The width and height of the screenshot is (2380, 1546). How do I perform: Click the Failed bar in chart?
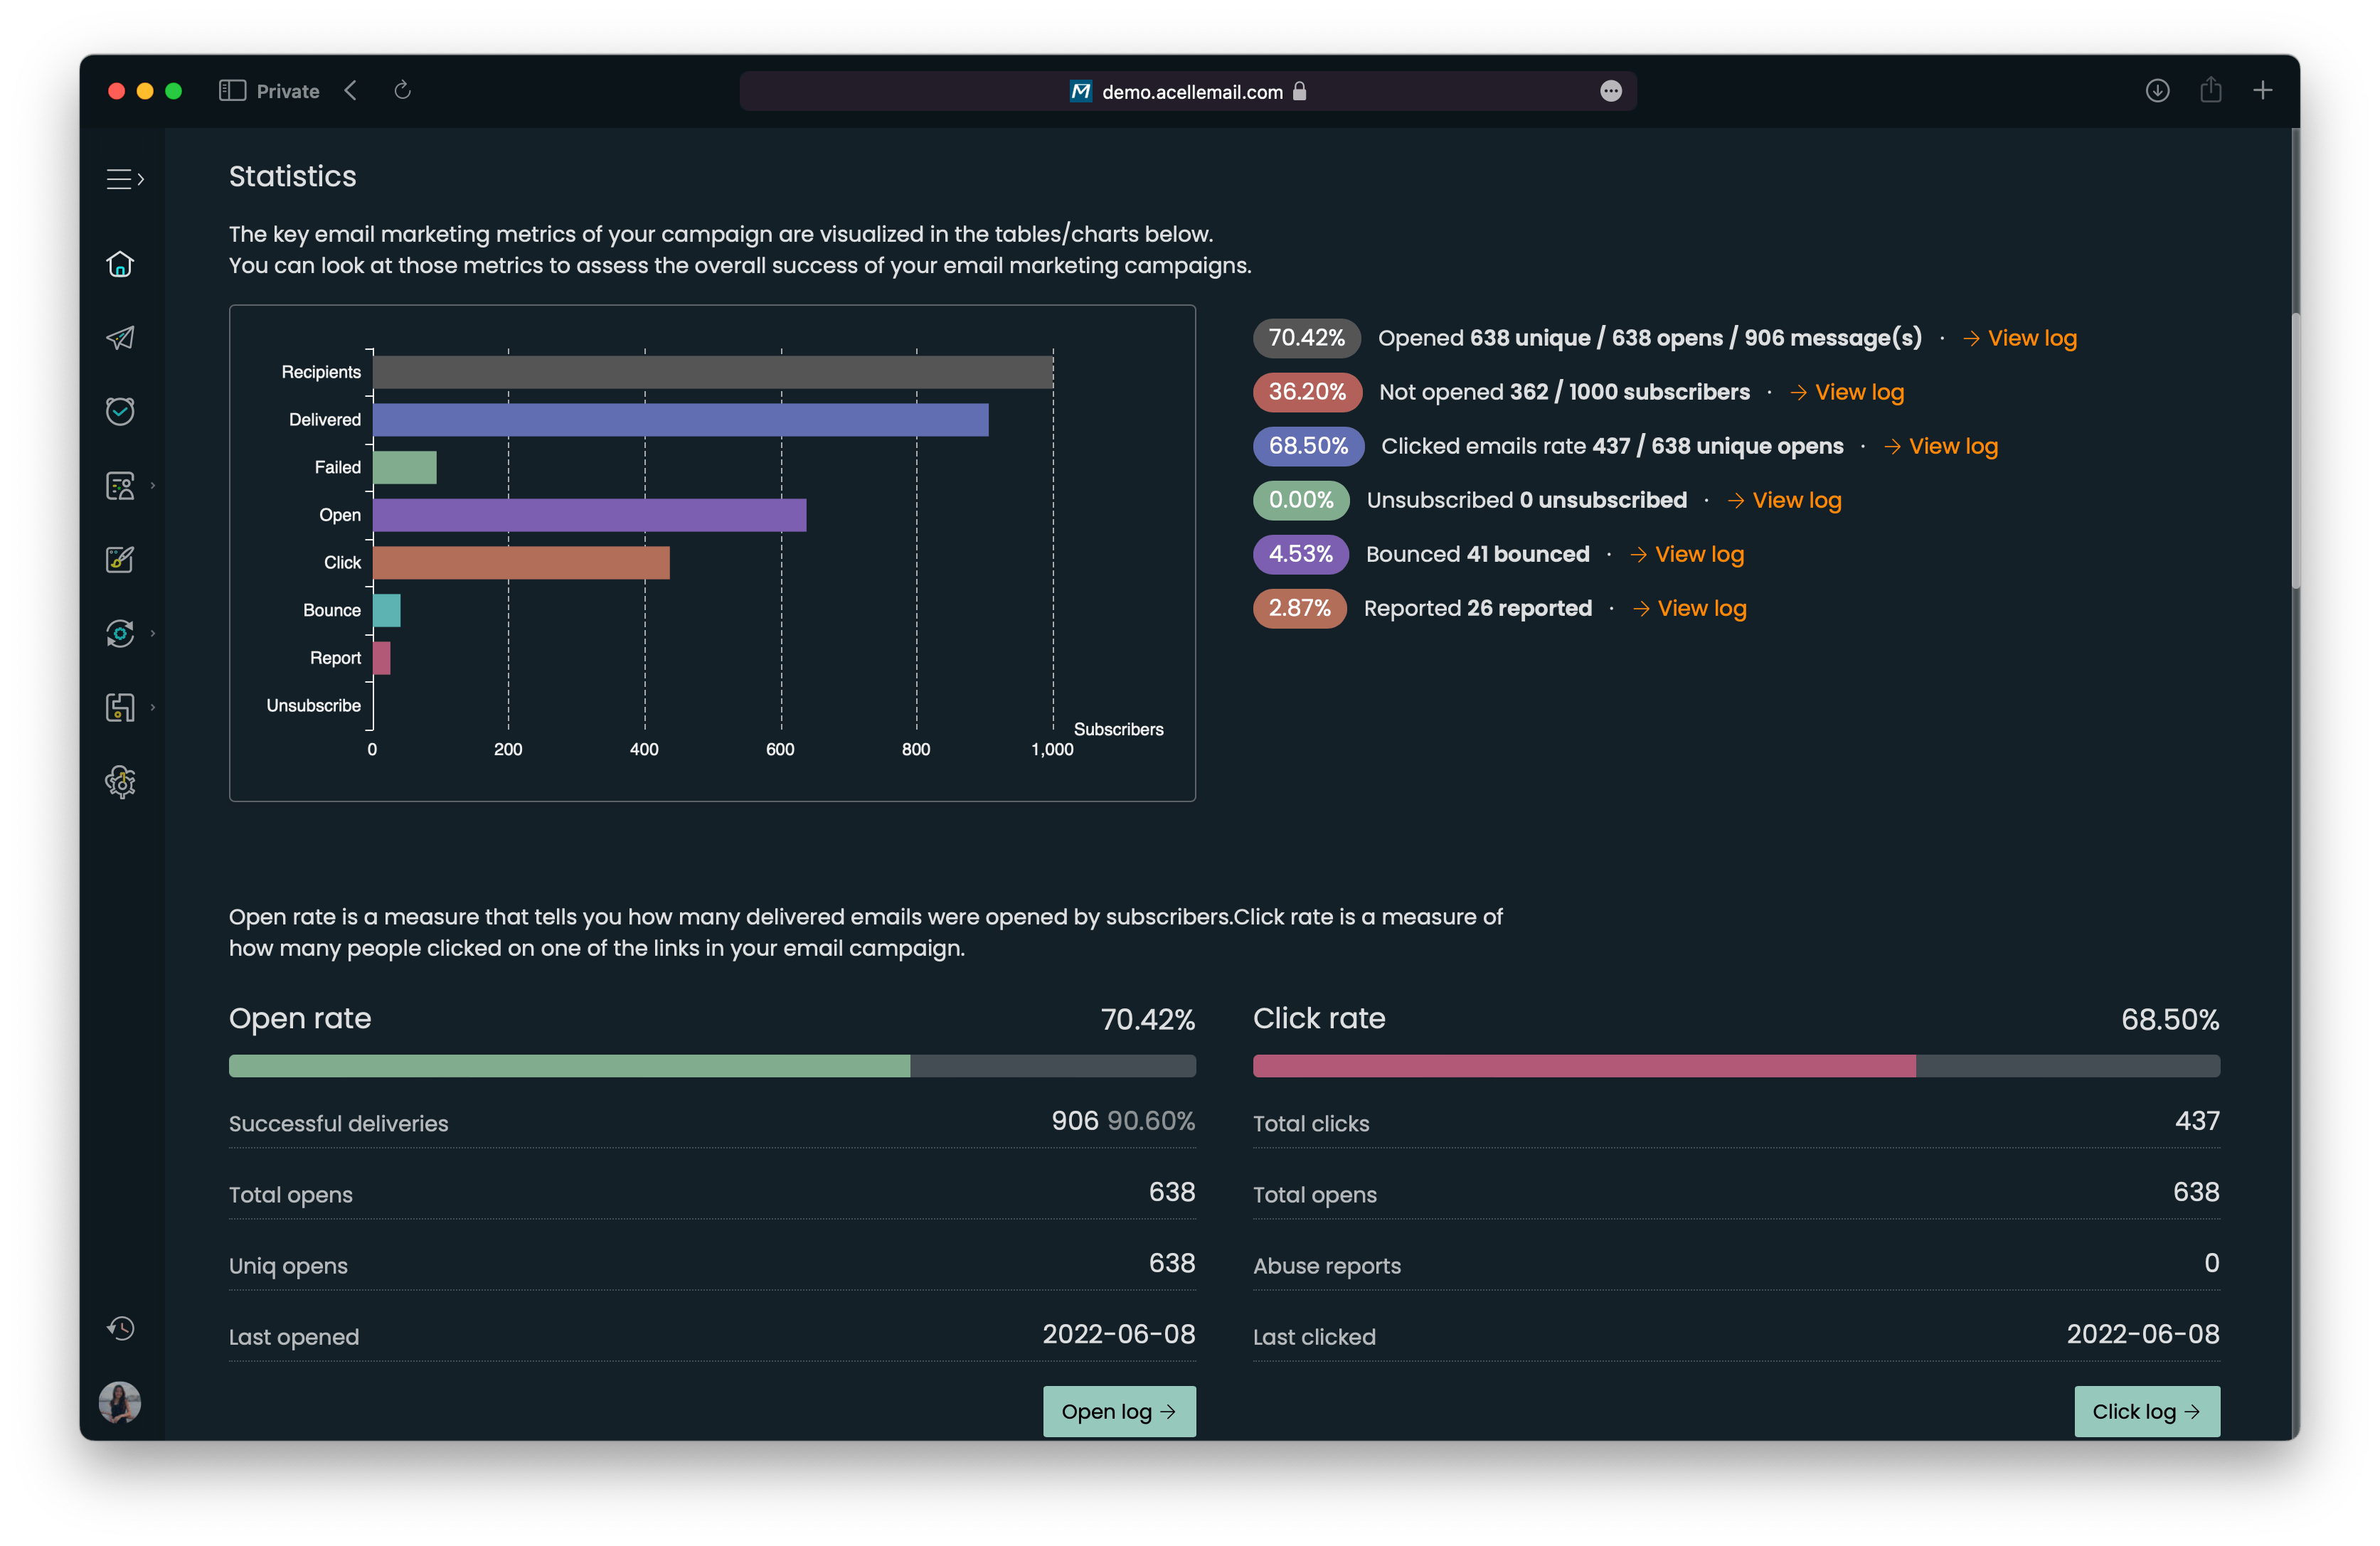coord(405,467)
